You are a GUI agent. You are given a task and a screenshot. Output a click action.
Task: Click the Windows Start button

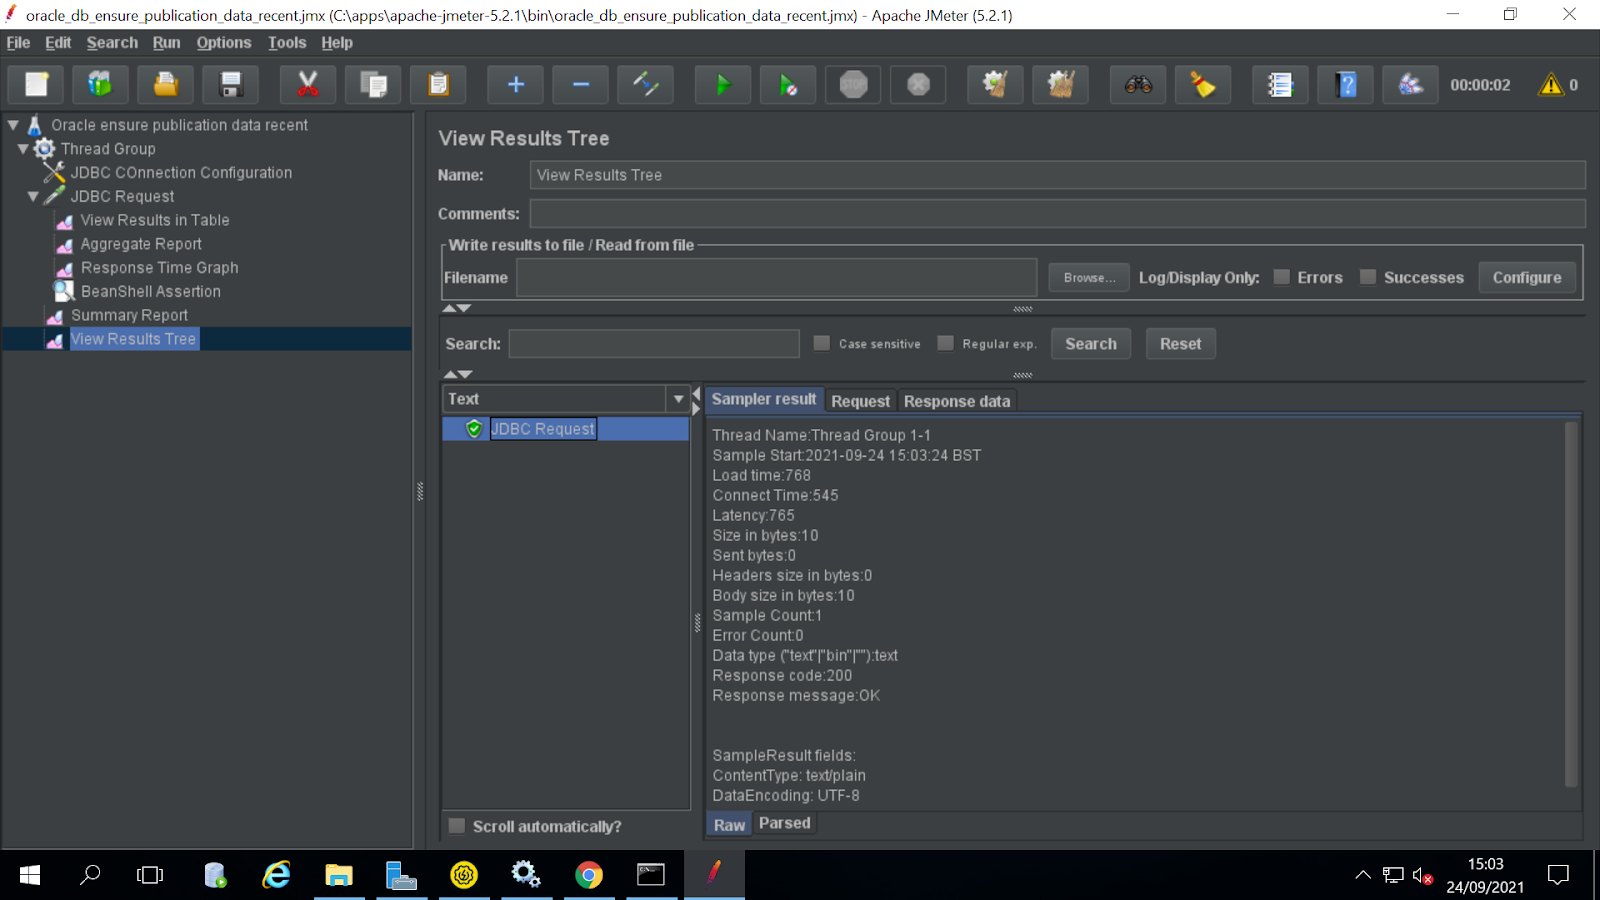tap(30, 875)
